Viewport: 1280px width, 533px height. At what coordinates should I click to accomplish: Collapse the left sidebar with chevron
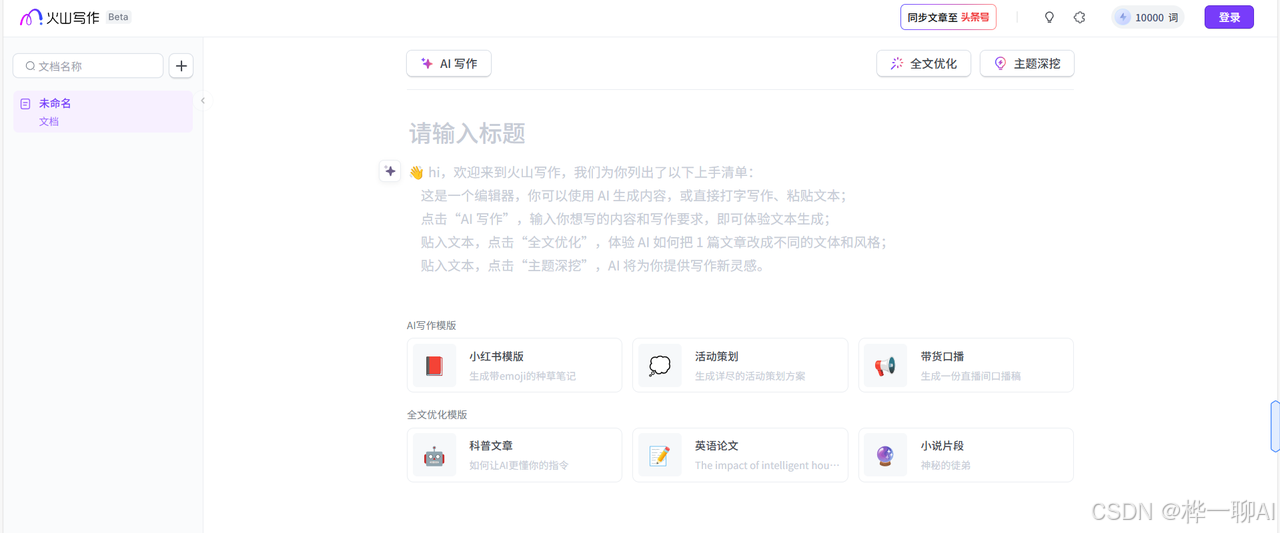pos(203,101)
